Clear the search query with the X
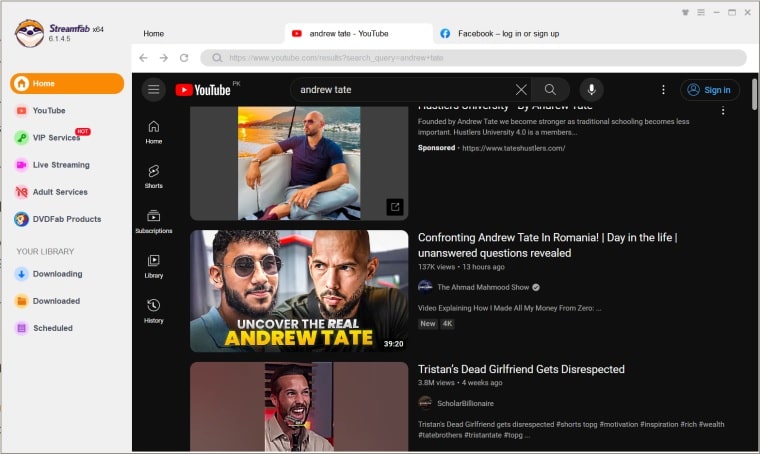760x454 pixels. [x=521, y=90]
